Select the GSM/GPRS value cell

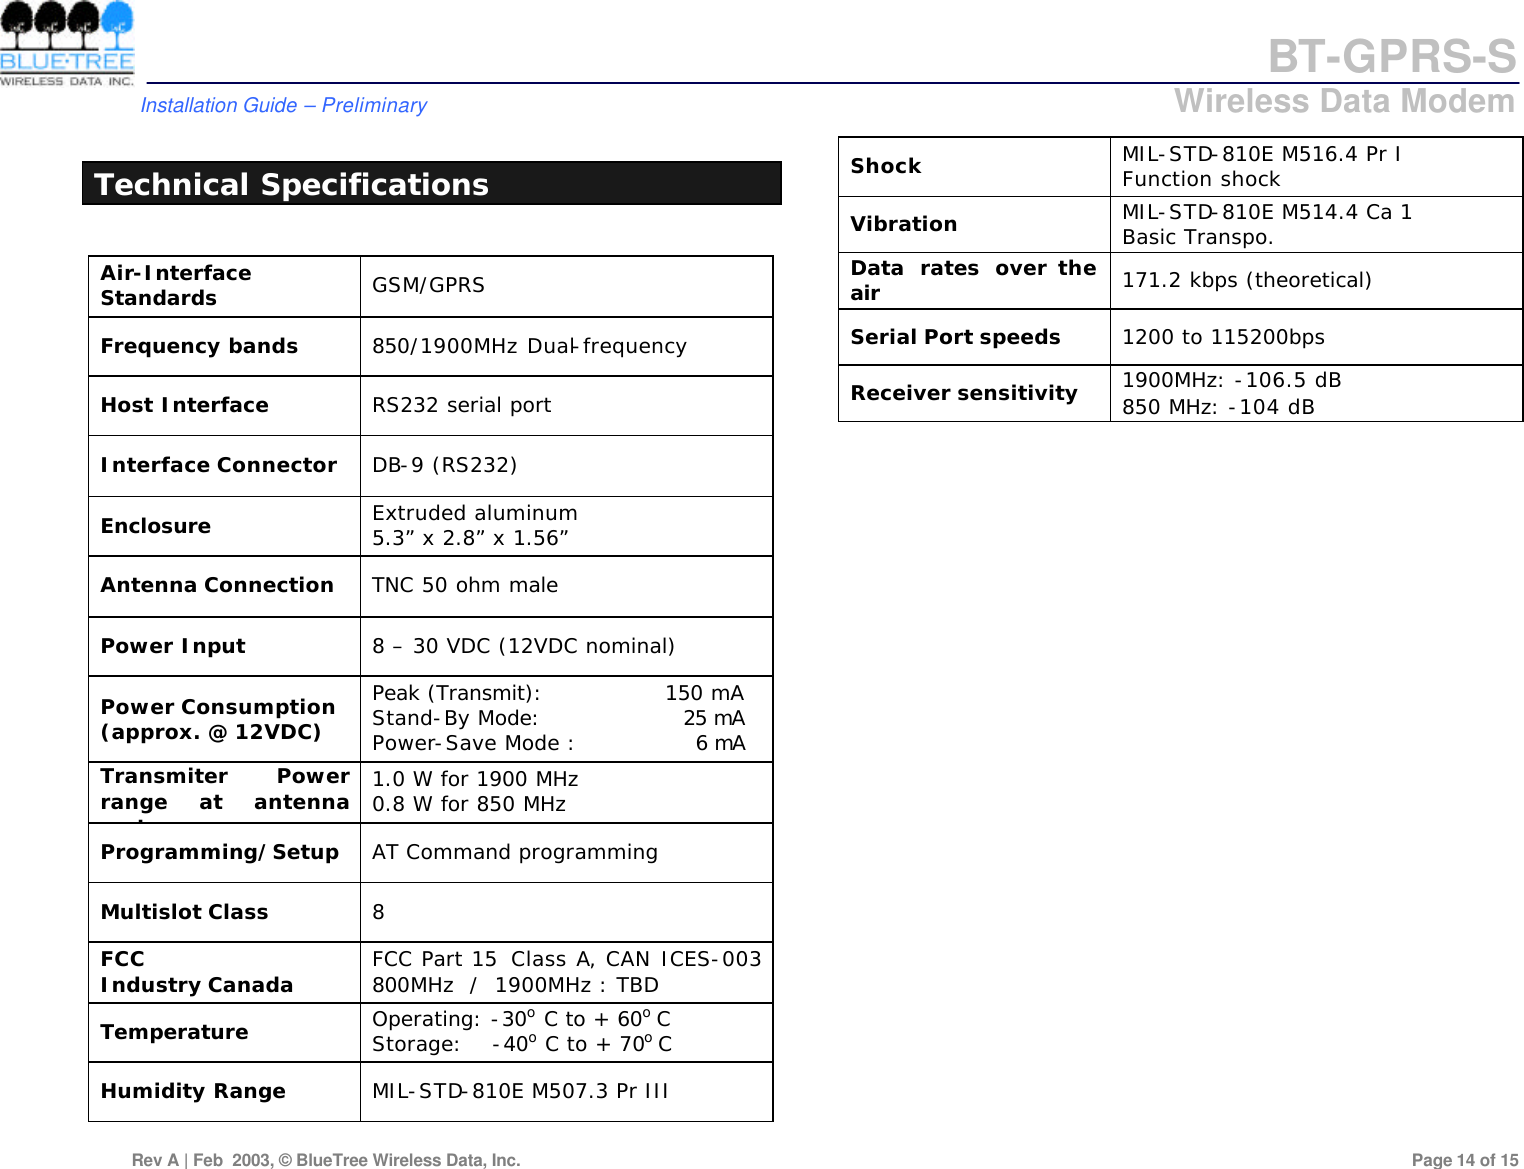coord(566,286)
